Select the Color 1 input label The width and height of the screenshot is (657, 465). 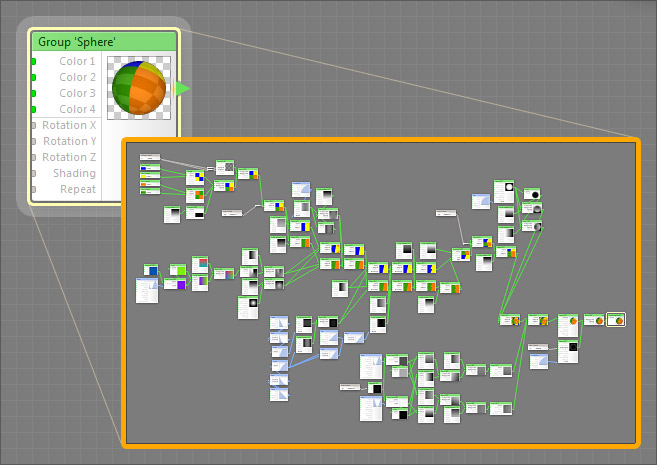coord(77,62)
